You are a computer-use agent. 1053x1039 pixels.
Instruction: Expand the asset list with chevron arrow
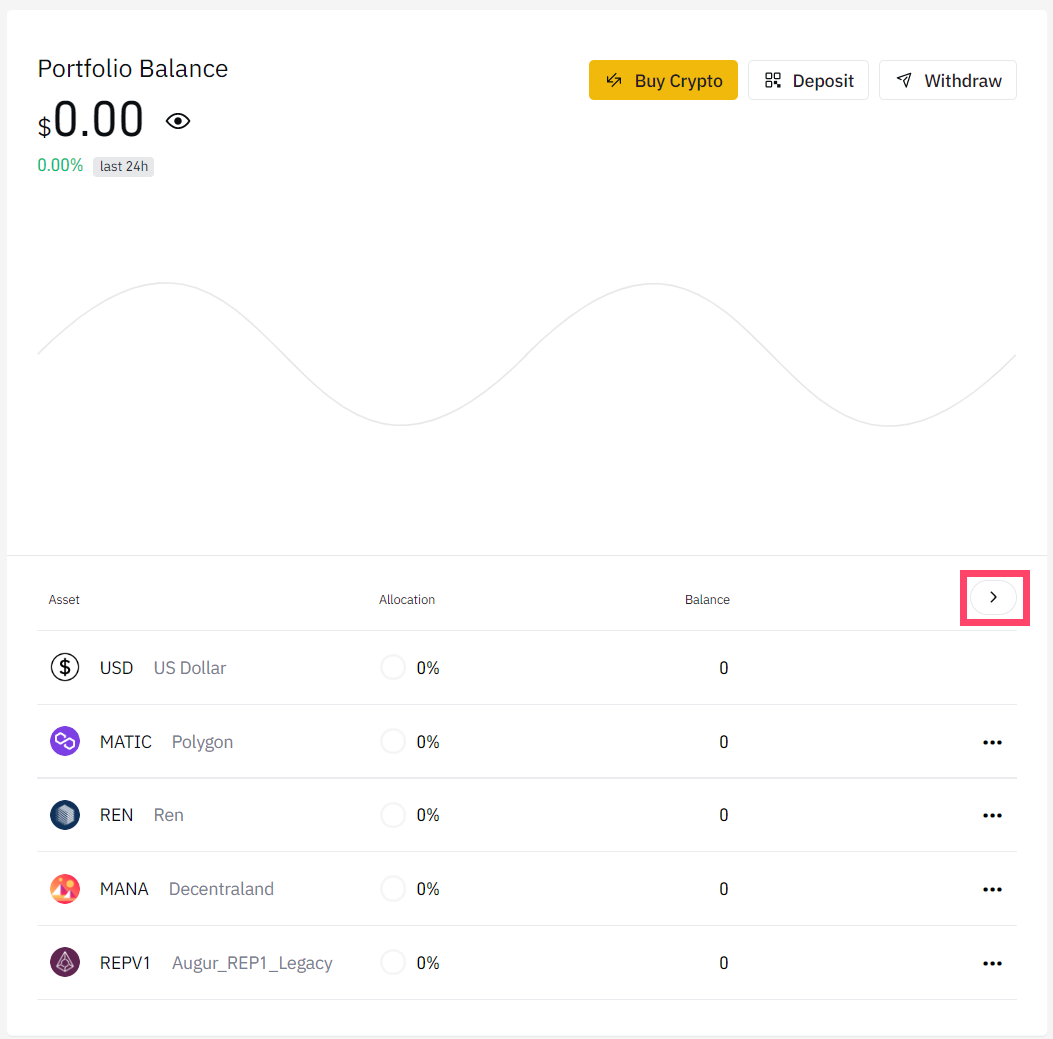point(993,597)
